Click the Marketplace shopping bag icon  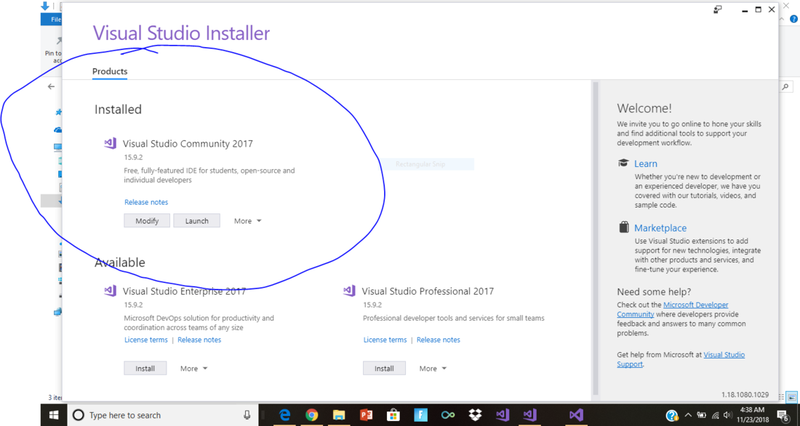click(x=623, y=227)
